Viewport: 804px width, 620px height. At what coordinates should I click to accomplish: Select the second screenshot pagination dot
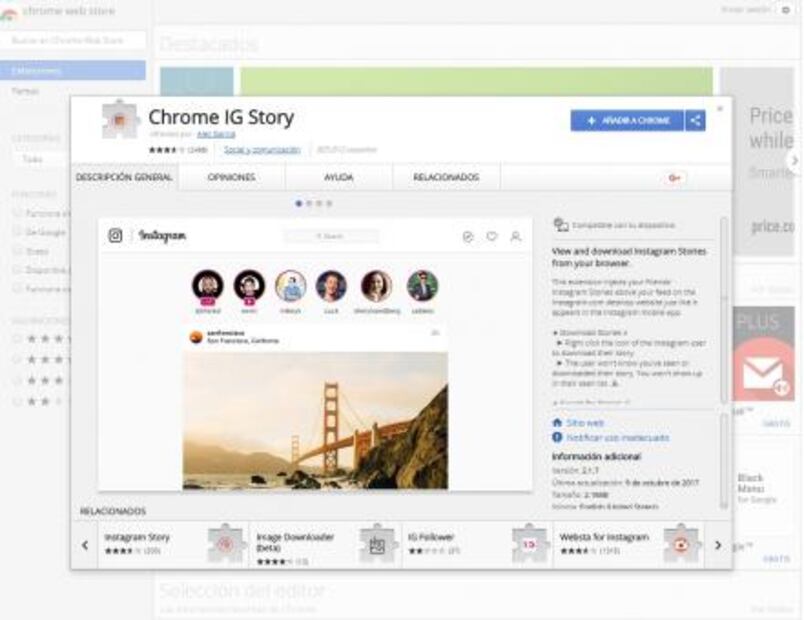[307, 201]
